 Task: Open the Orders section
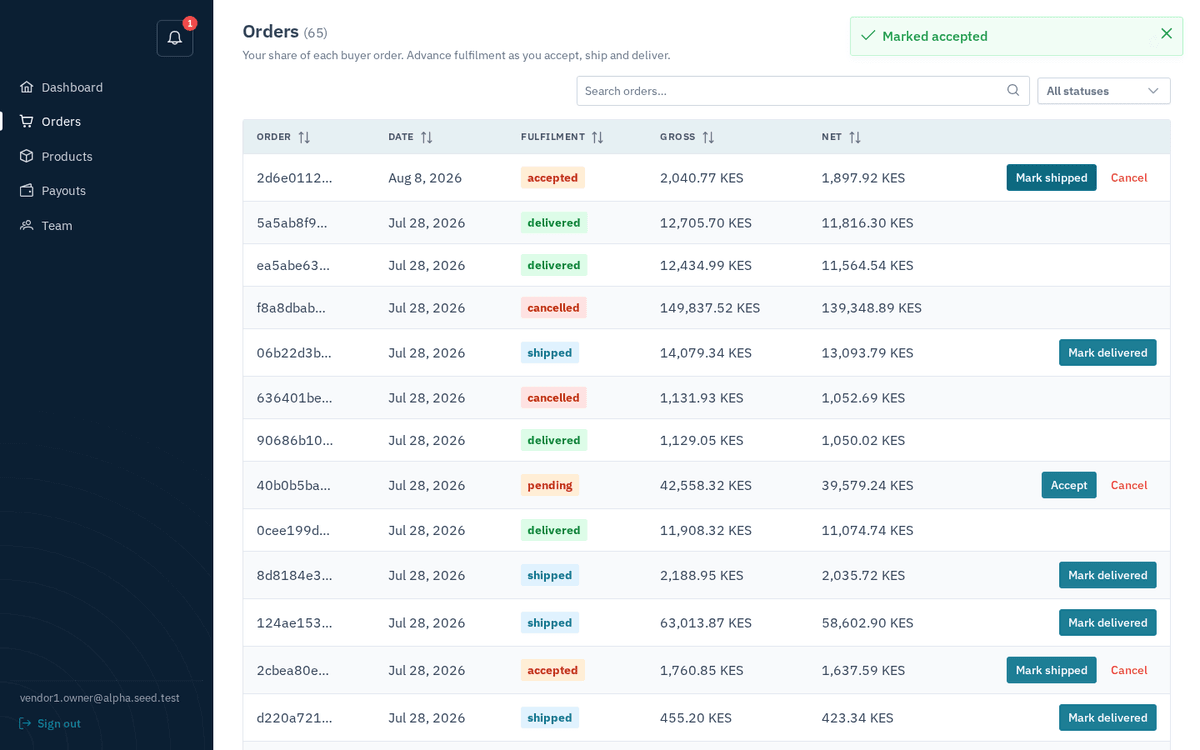click(61, 121)
